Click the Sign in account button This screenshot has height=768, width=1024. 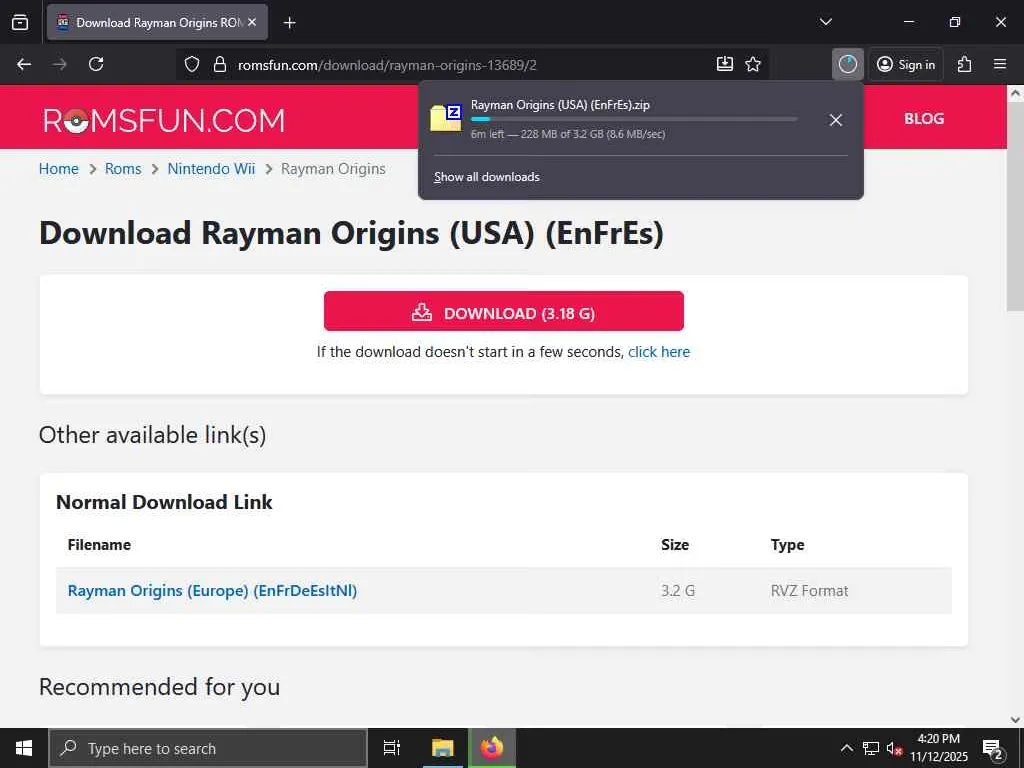(x=906, y=64)
